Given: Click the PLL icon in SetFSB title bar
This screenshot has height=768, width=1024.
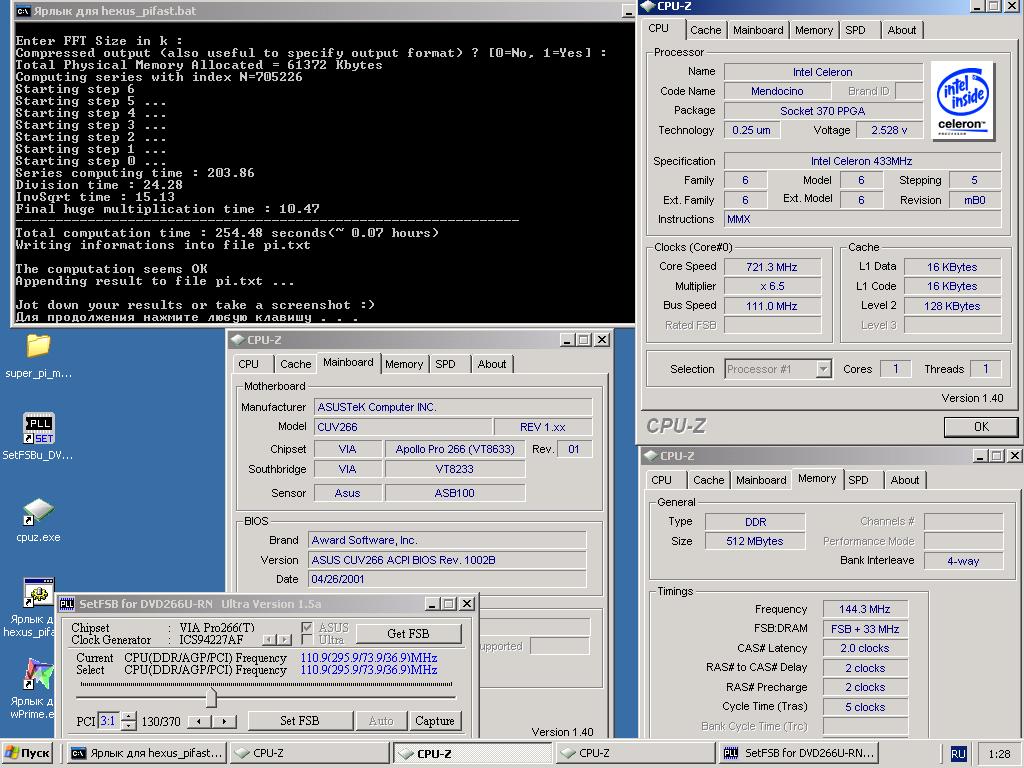Looking at the screenshot, I should (x=67, y=604).
